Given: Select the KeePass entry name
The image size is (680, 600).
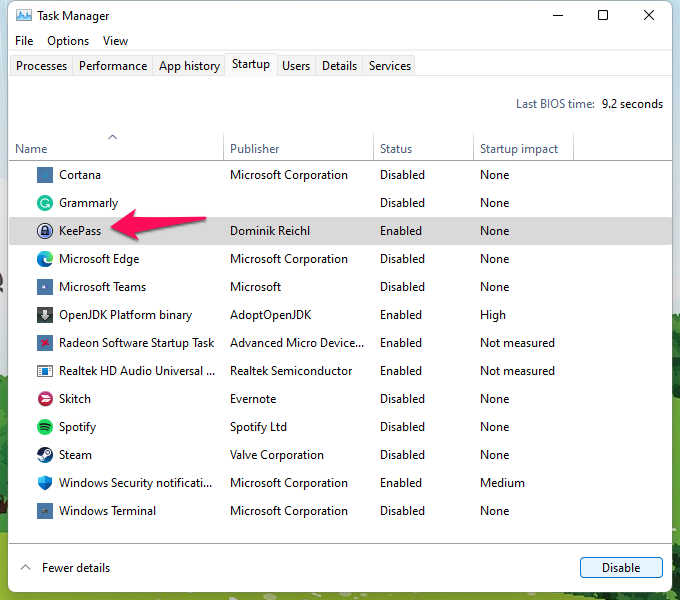Looking at the screenshot, I should click(80, 231).
